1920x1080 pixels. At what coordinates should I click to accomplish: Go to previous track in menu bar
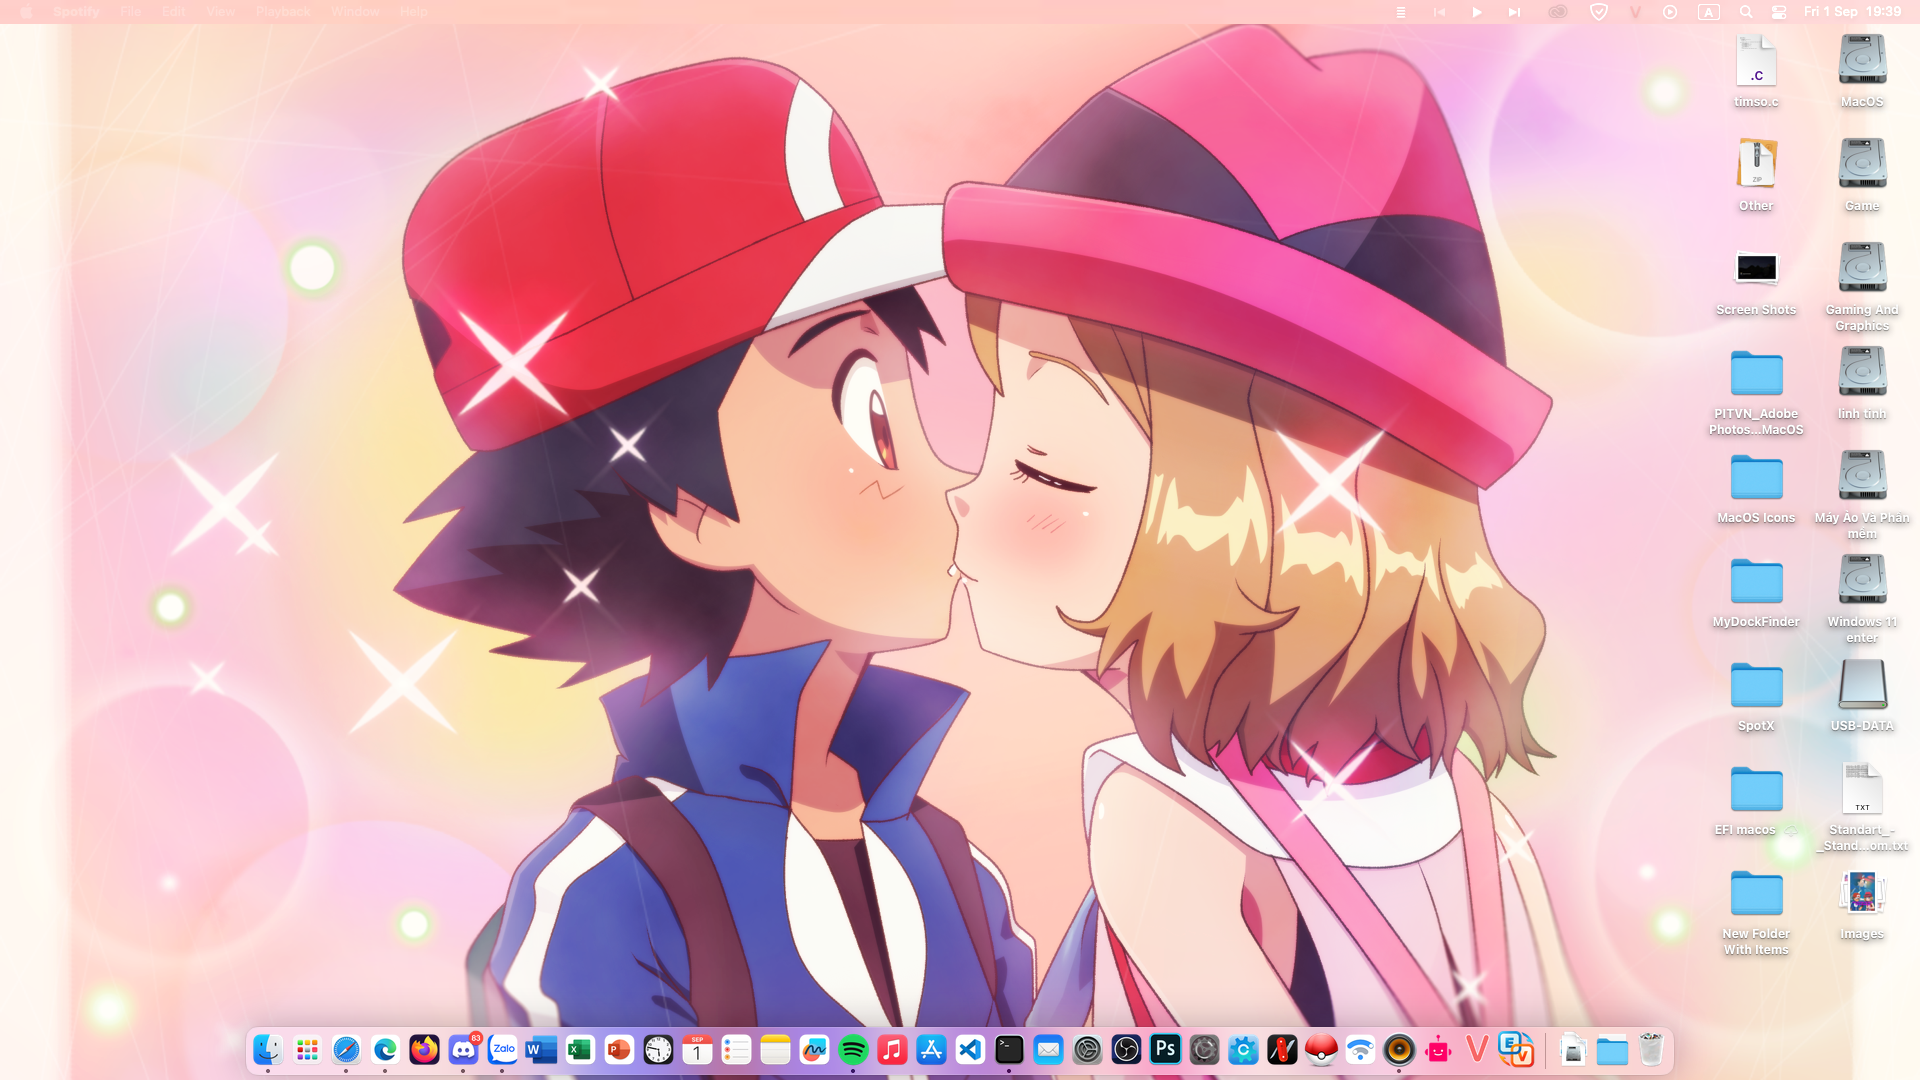click(x=1439, y=12)
